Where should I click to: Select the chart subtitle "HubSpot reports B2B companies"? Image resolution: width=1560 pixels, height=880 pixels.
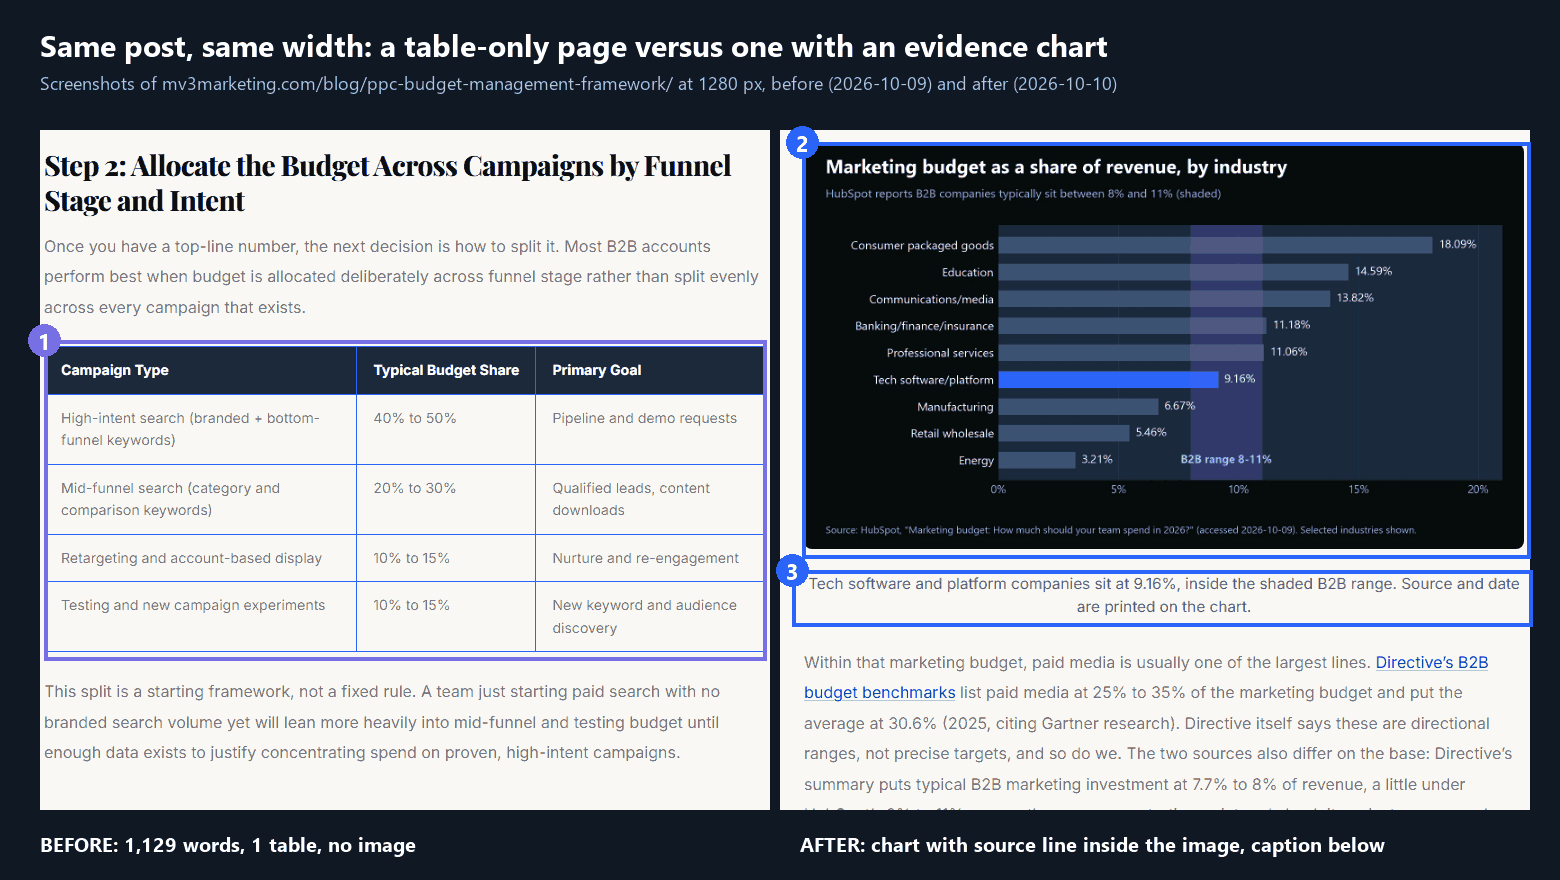[x=1023, y=194]
